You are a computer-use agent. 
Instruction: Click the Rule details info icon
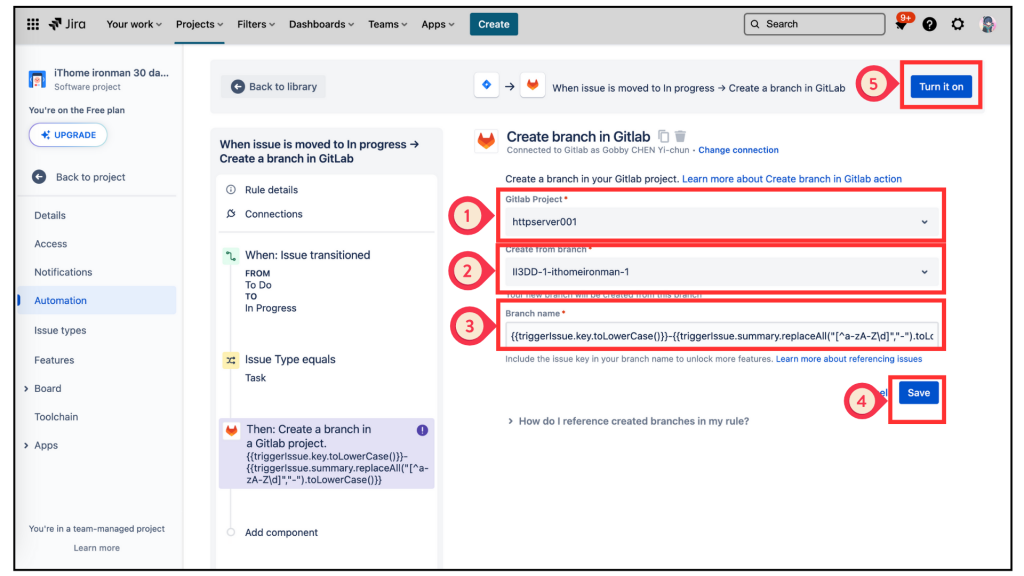point(231,189)
